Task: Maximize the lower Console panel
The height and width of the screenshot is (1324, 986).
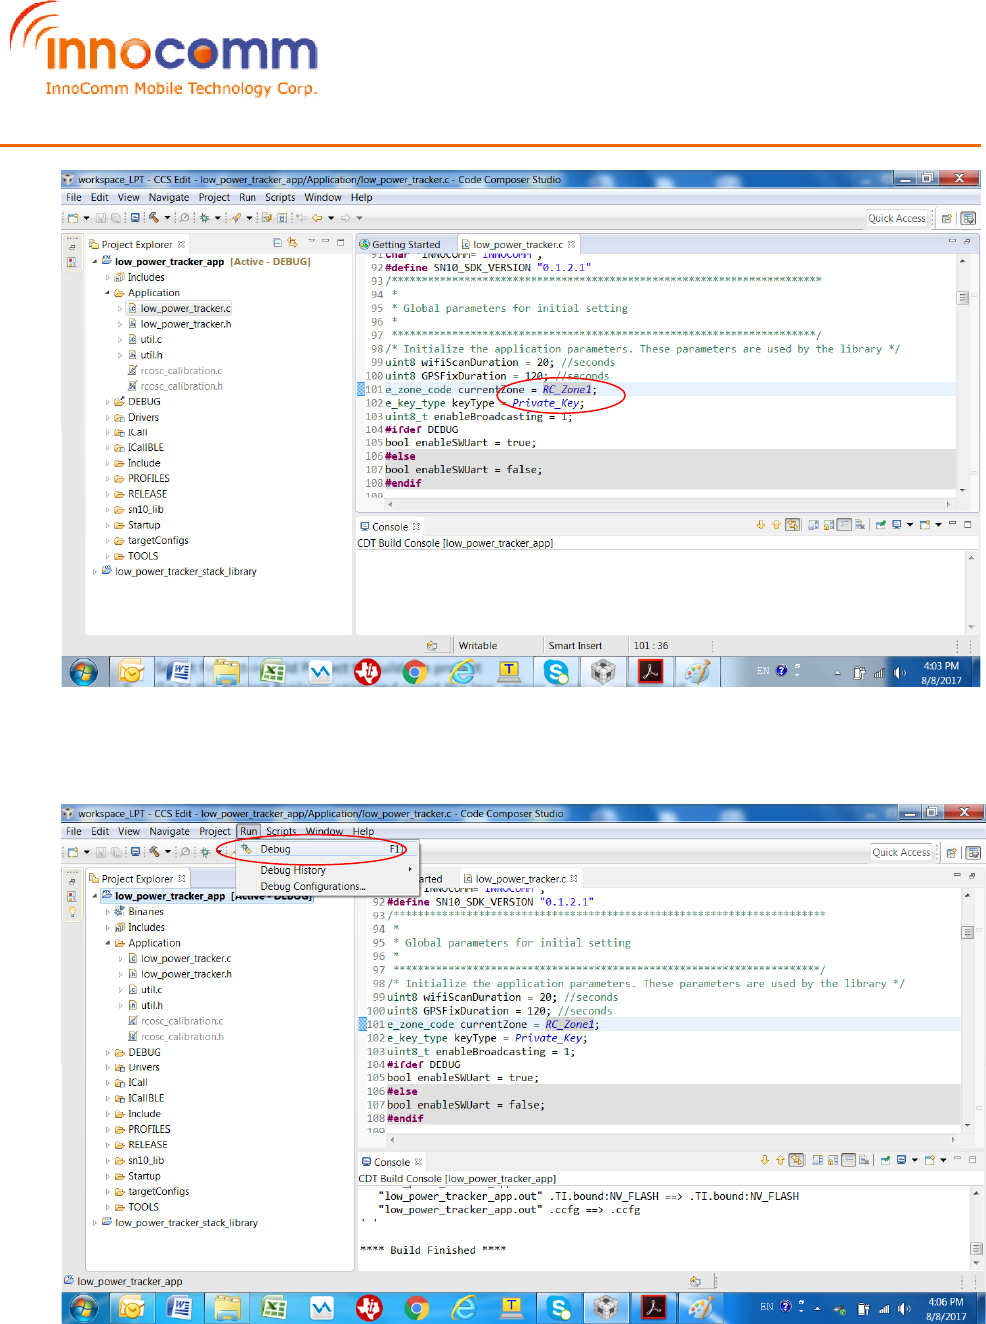Action: [972, 1159]
